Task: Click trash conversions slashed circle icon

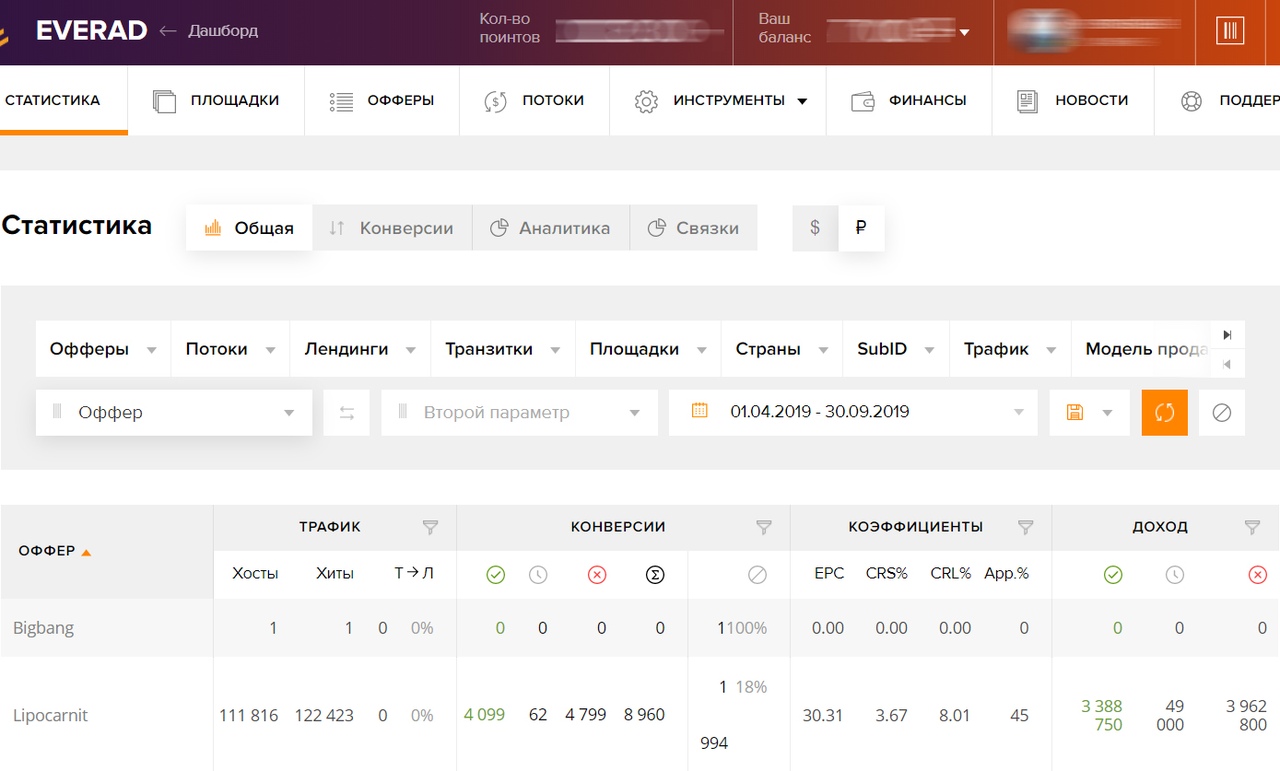Action: pos(757,574)
